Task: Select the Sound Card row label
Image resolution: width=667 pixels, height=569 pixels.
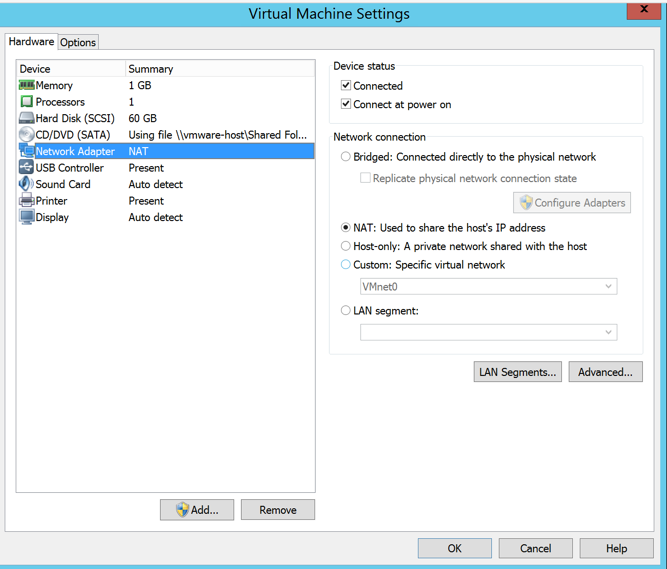Action: click(63, 184)
